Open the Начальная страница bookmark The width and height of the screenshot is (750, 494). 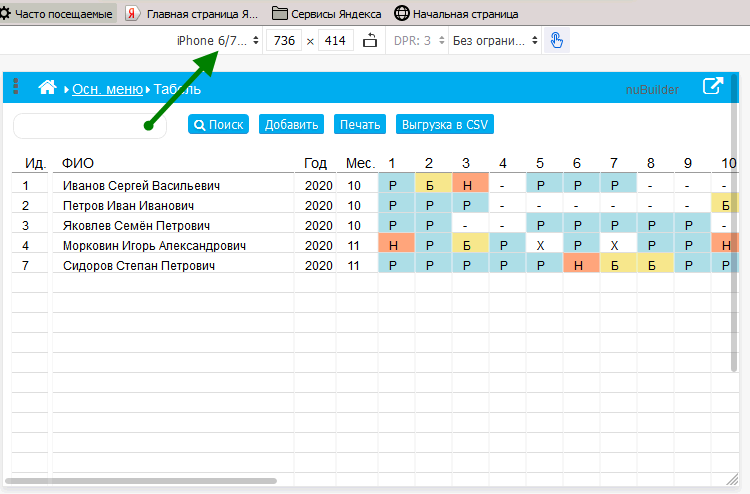[456, 14]
